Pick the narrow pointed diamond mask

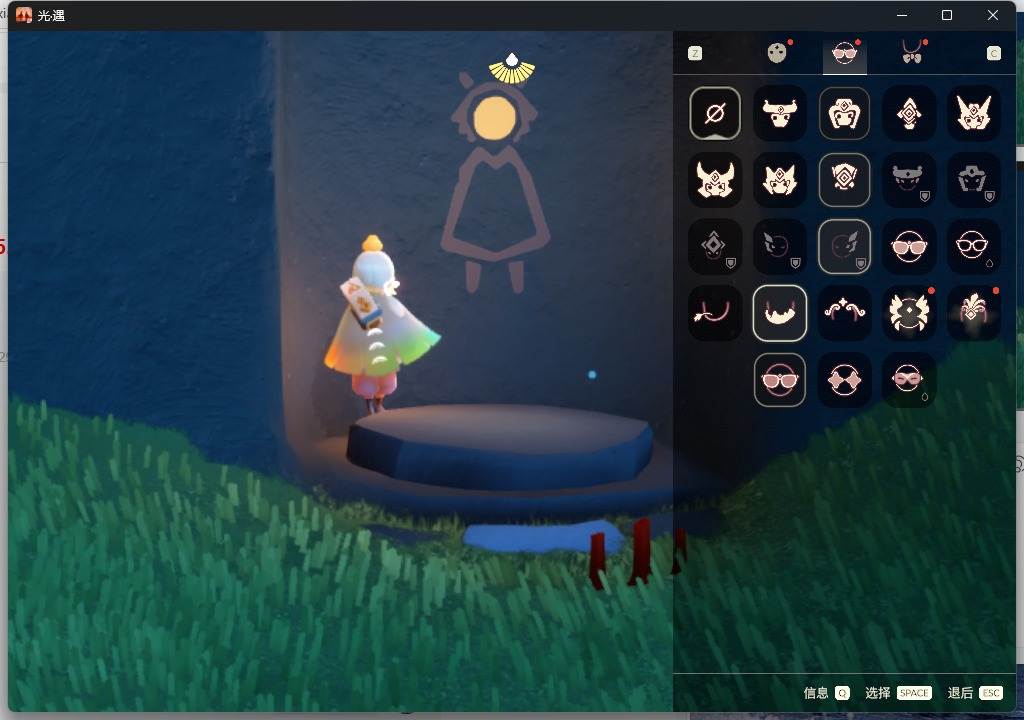(908, 113)
